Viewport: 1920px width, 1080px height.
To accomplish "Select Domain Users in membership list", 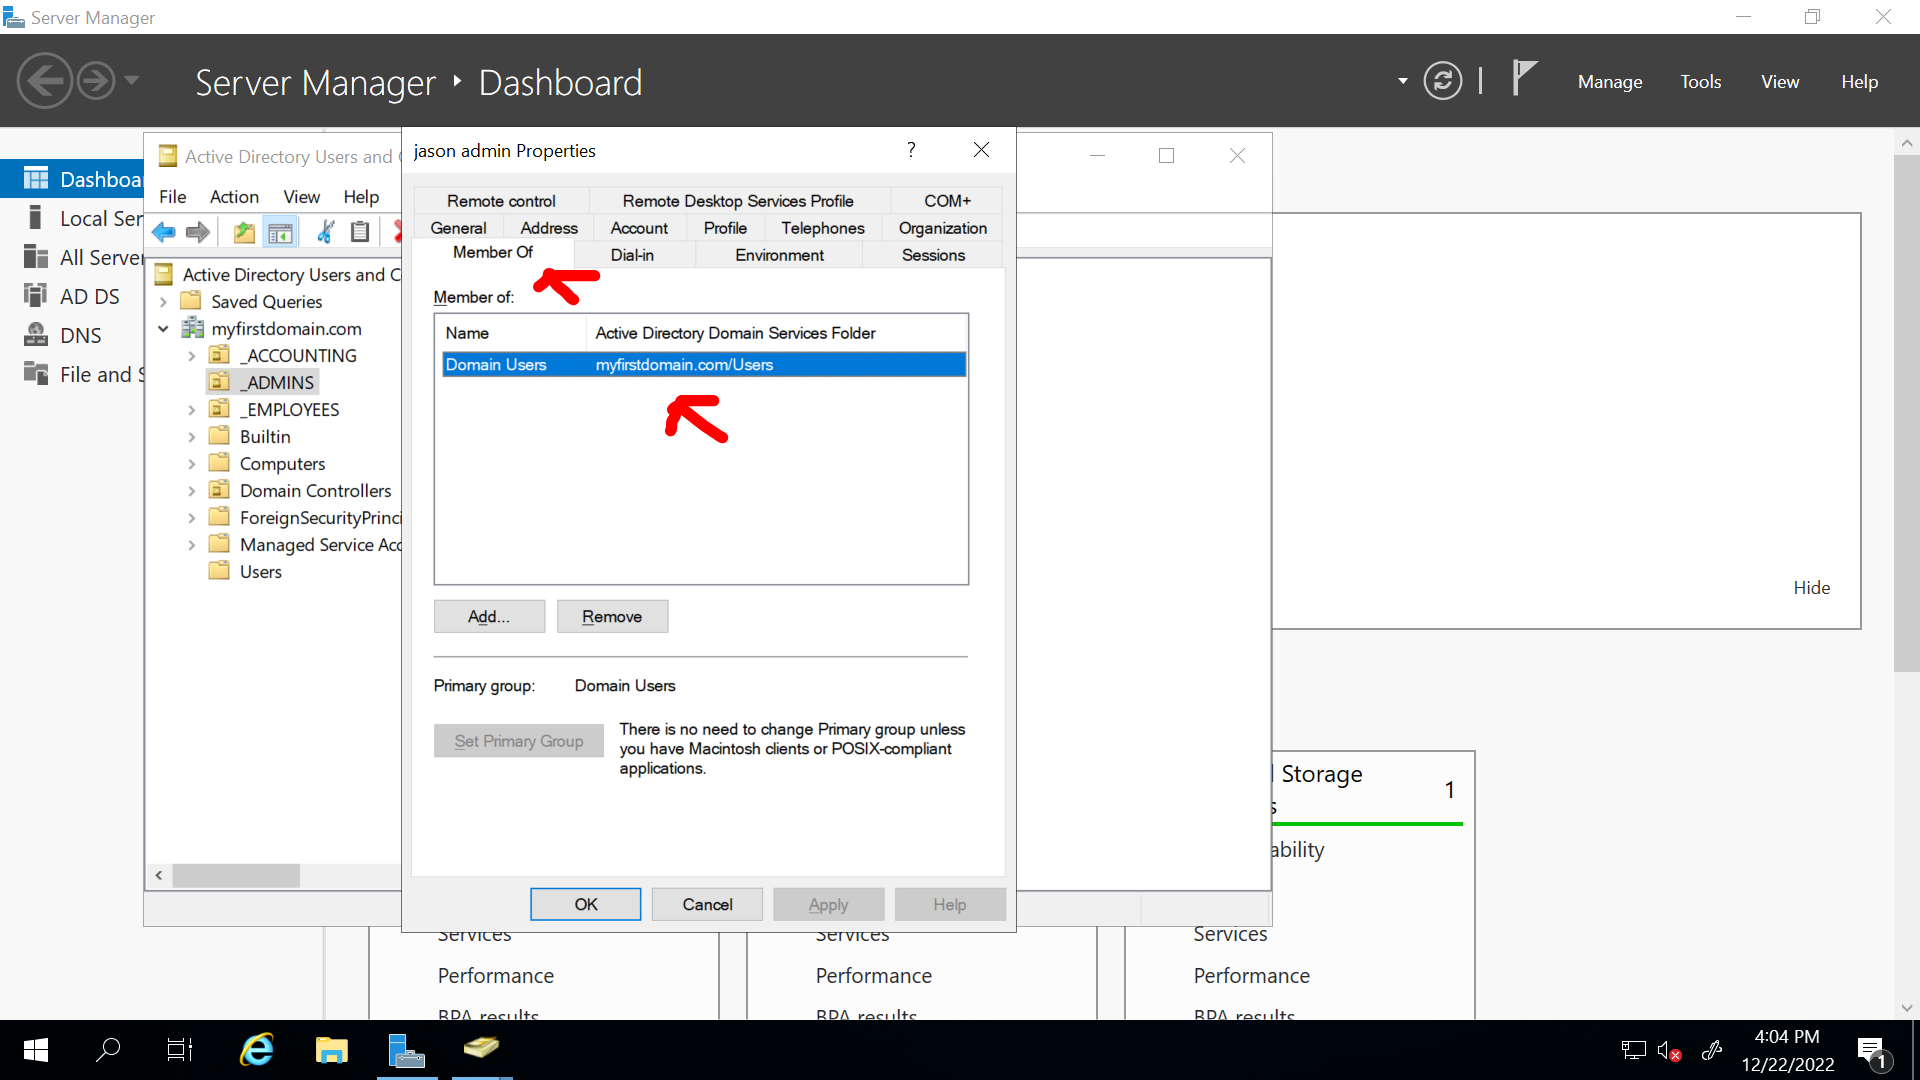I will pyautogui.click(x=703, y=364).
